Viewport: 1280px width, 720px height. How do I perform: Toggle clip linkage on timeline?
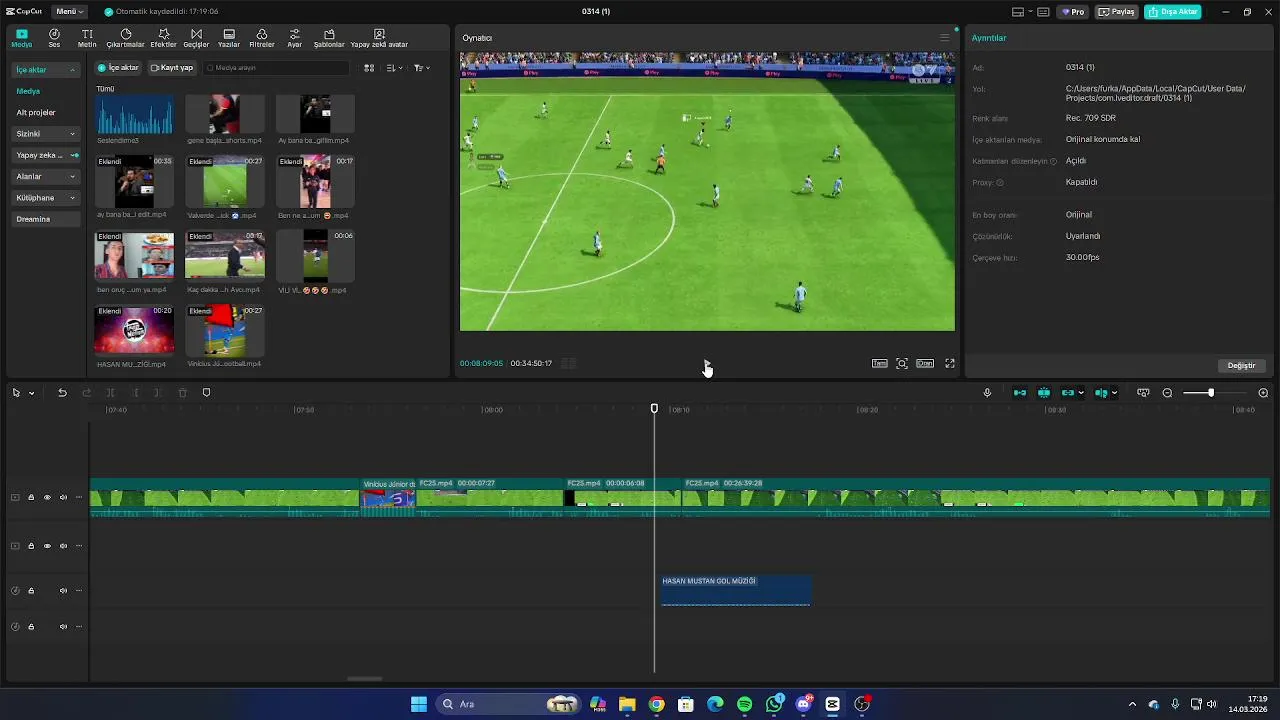(x=1068, y=393)
